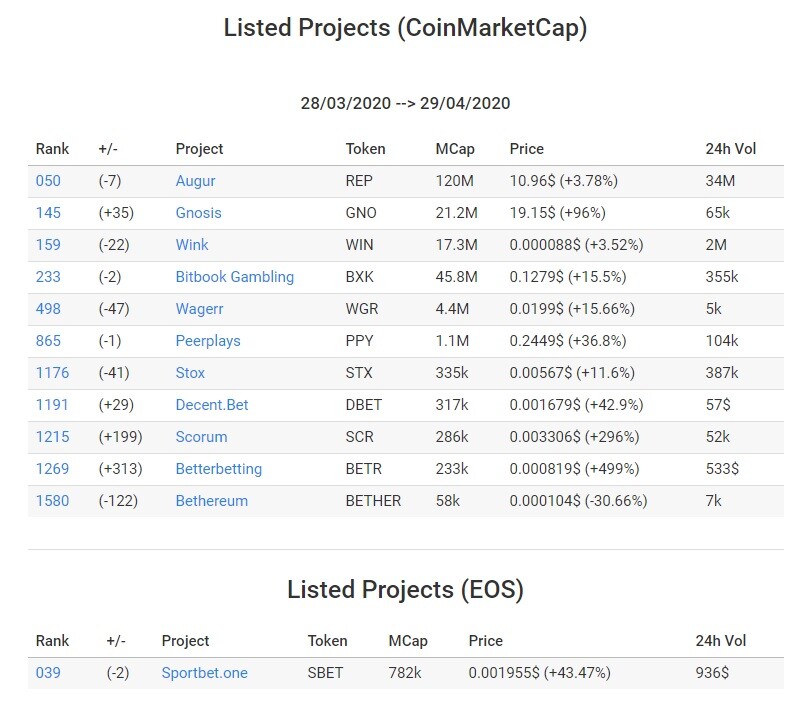Click the date range 28/03/2020 --> 29/04/2020
This screenshot has height=706, width=802.
tap(405, 103)
